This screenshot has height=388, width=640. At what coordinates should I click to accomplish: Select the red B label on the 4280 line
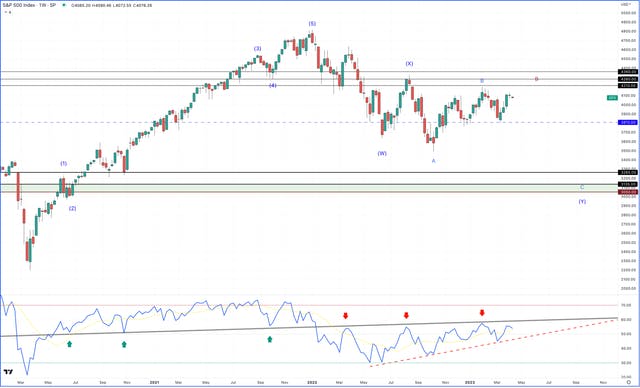pos(536,79)
